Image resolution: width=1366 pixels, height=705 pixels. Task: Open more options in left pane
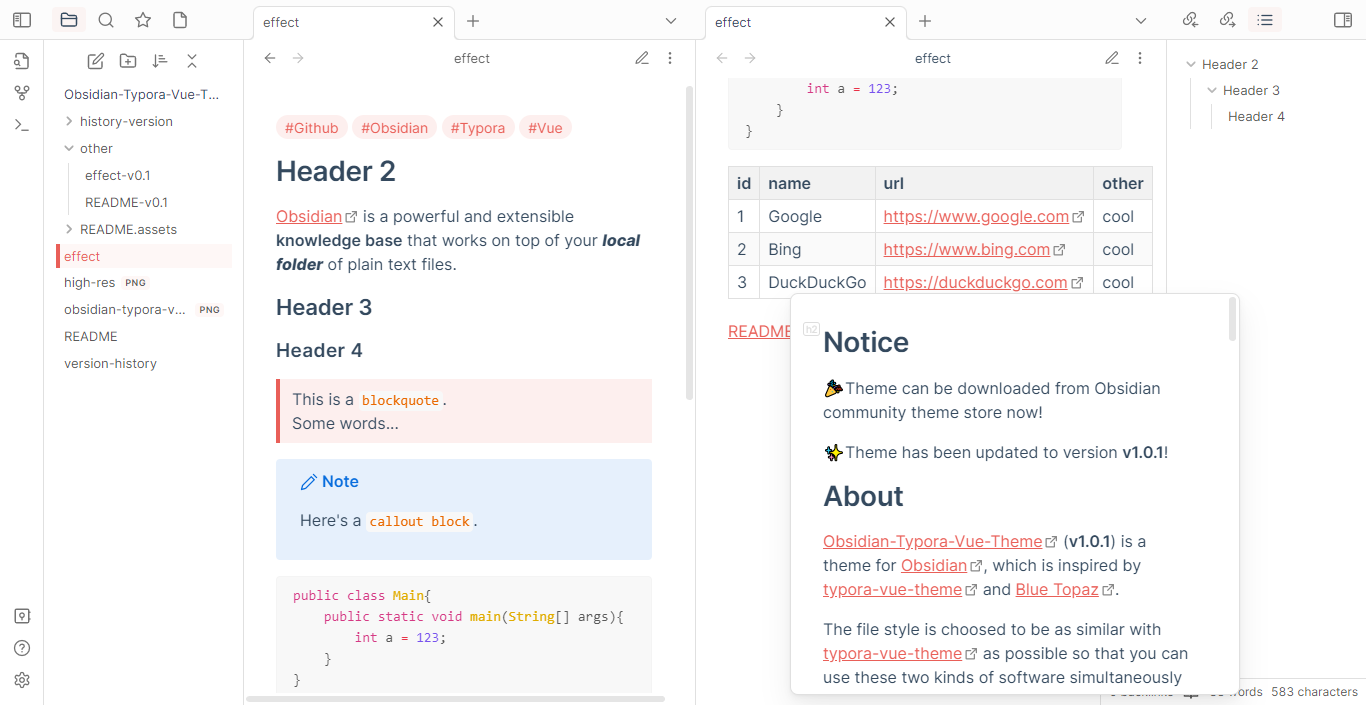coord(670,58)
